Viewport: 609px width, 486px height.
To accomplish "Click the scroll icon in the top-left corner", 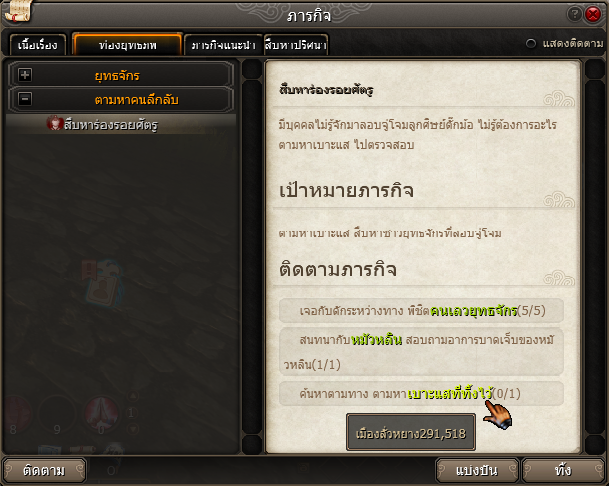I will tap(17, 11).
